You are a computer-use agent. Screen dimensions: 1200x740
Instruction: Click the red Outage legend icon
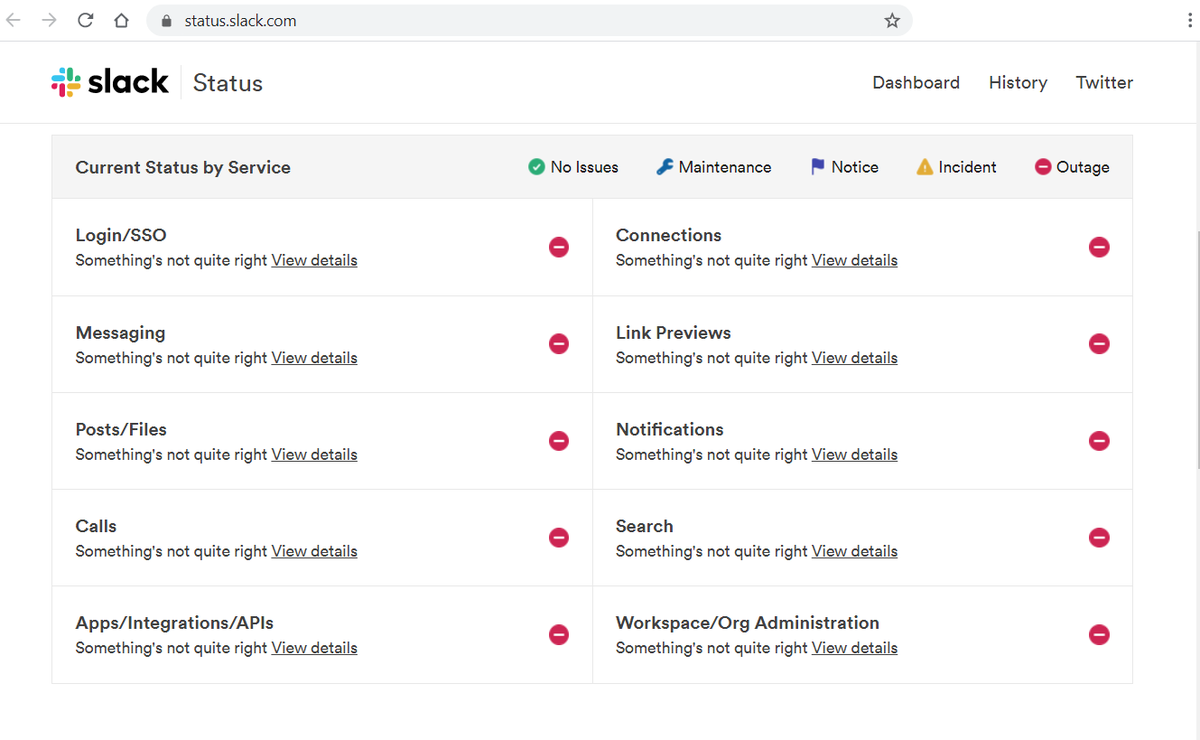point(1043,167)
